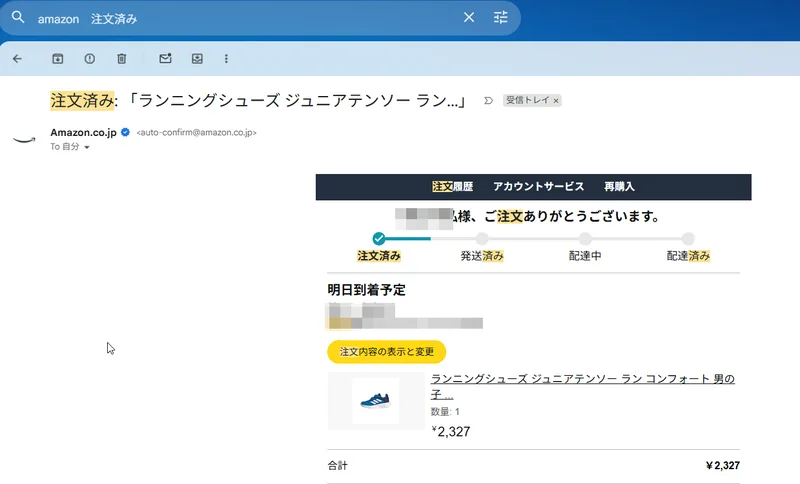Clear the search with the X icon

(x=469, y=18)
